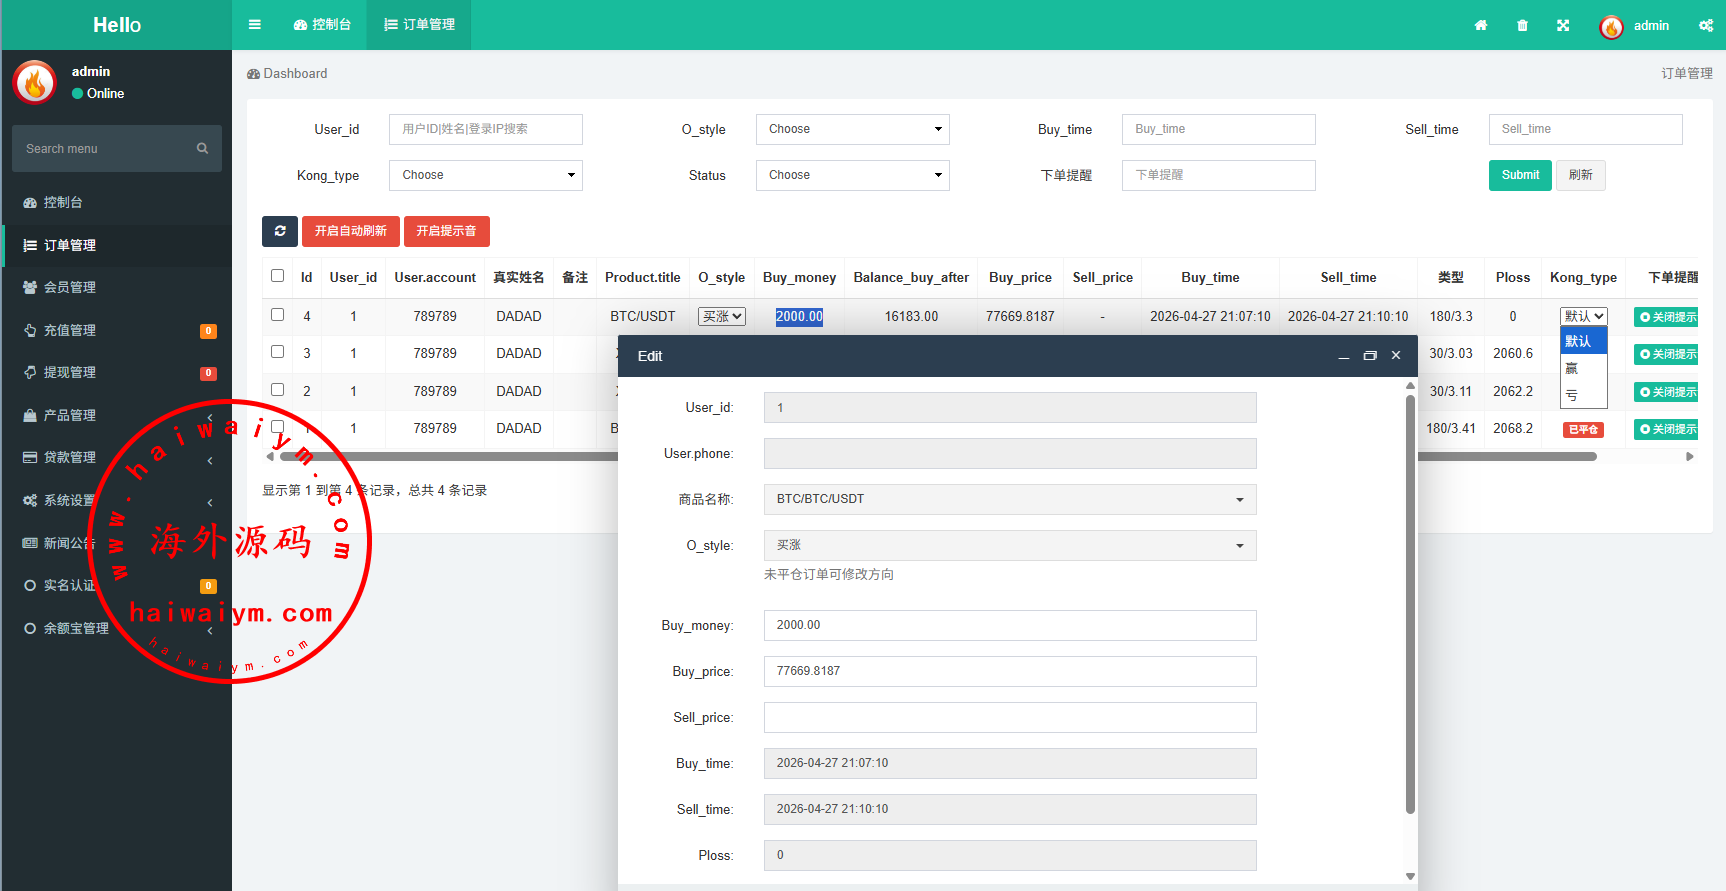Image resolution: width=1726 pixels, height=891 pixels.
Task: Click the Buy_money field in Edit dialog
Action: (1009, 625)
